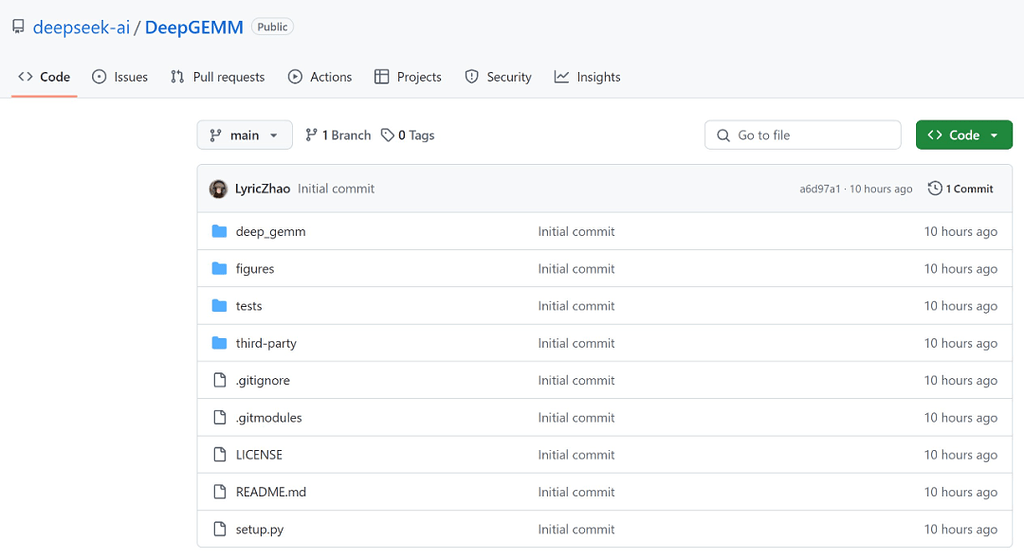The image size is (1024, 558).
Task: View the 0 Tags list
Action: 408,136
